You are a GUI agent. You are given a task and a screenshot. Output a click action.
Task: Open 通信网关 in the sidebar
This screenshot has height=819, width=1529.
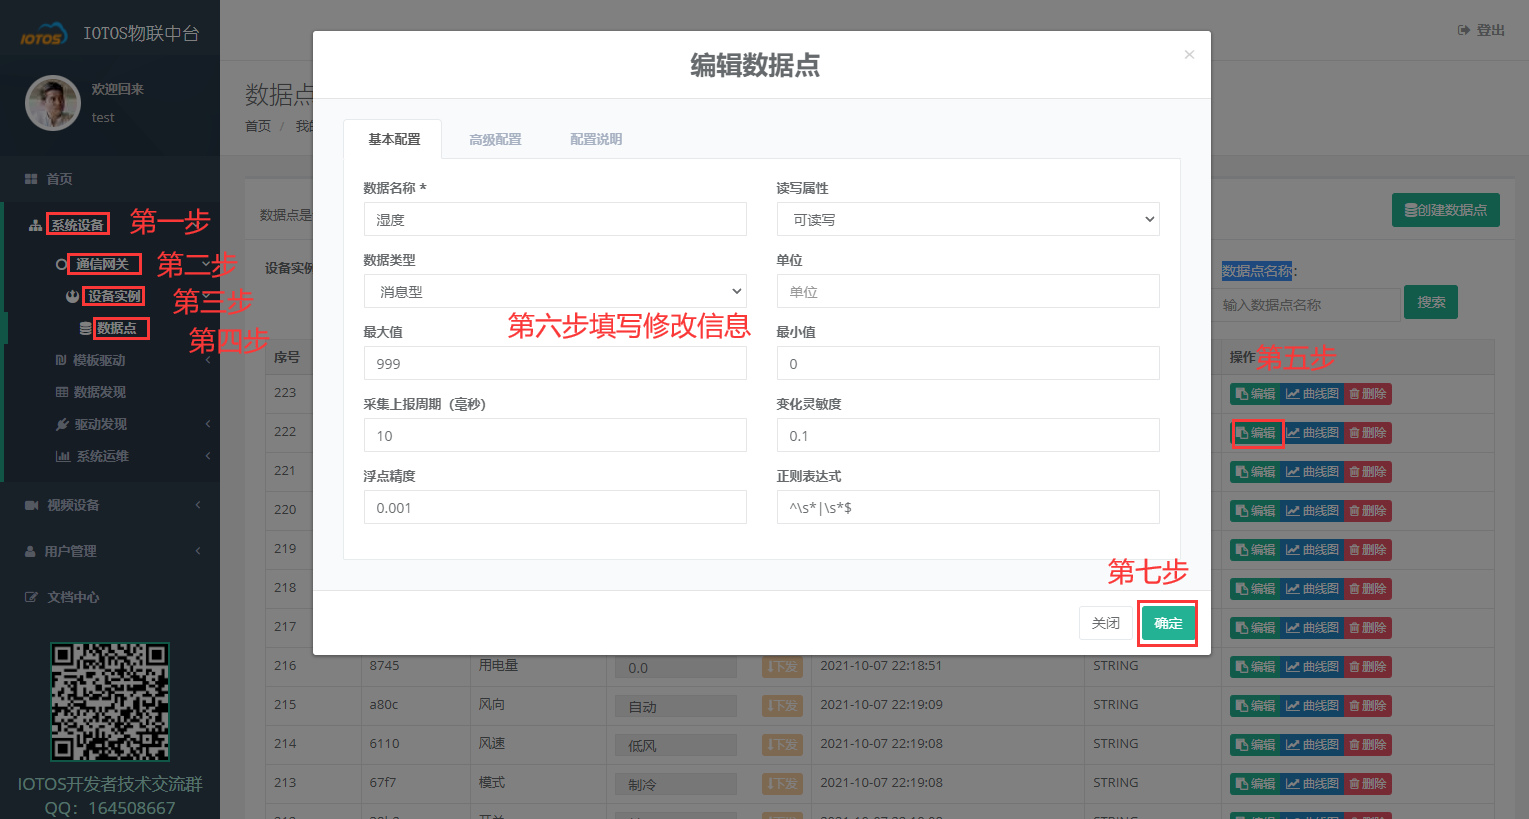[x=103, y=263]
